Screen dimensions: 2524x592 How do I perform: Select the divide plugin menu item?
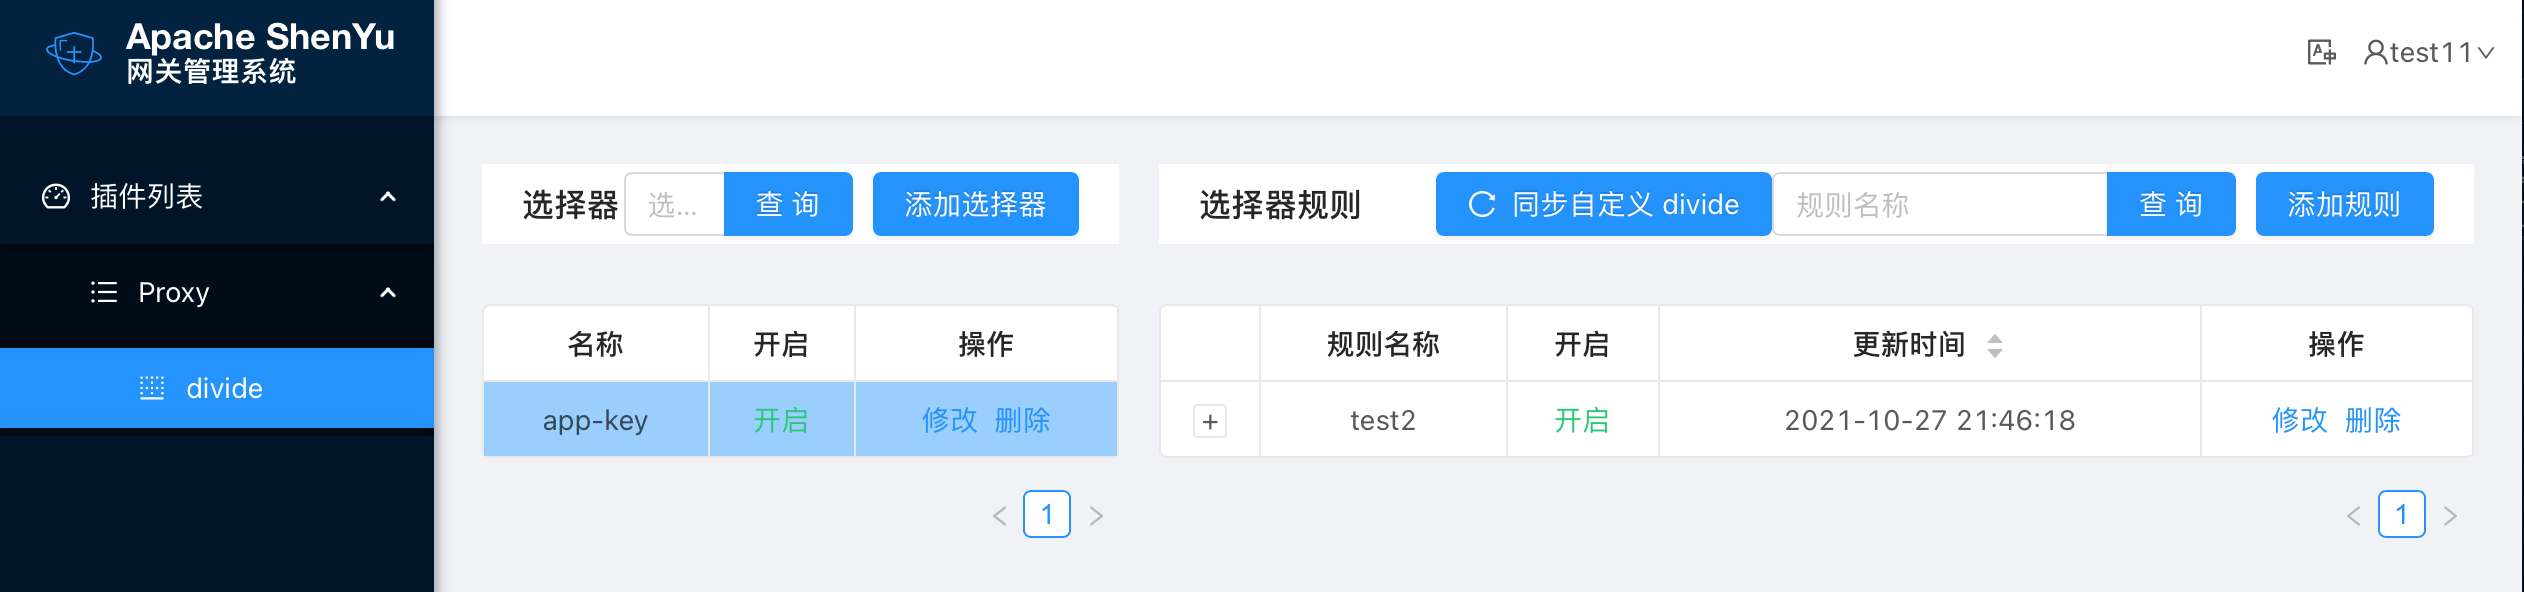224,388
